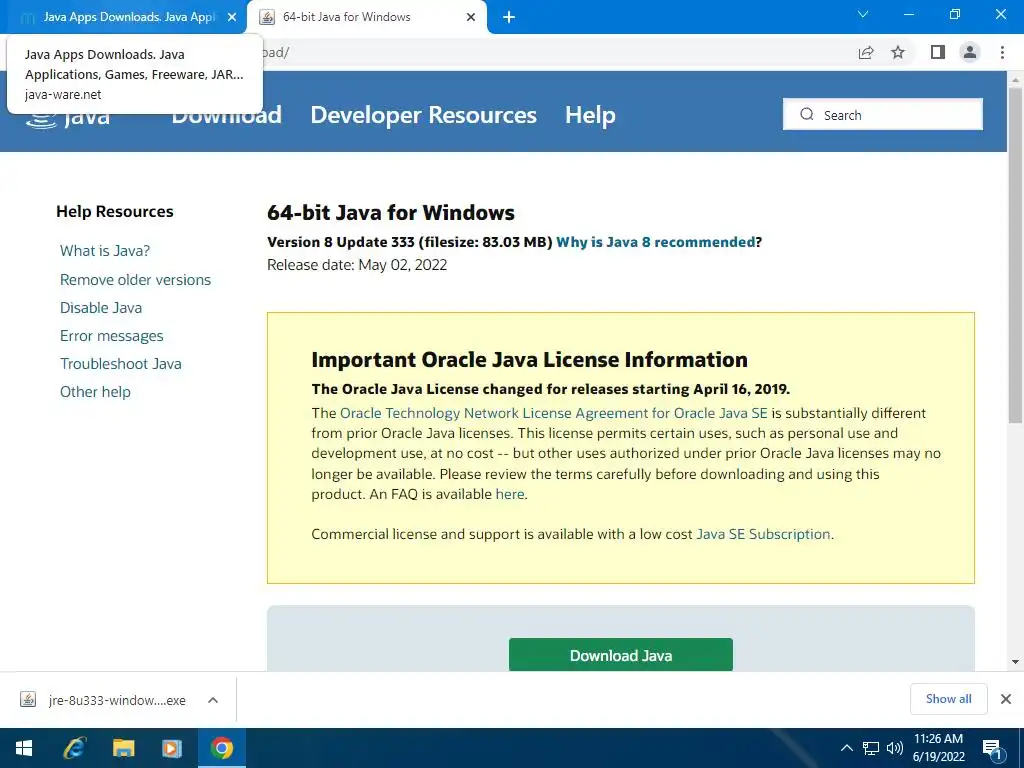This screenshot has width=1024, height=768.
Task: Click the scrollbar down arrow
Action: 1015,662
